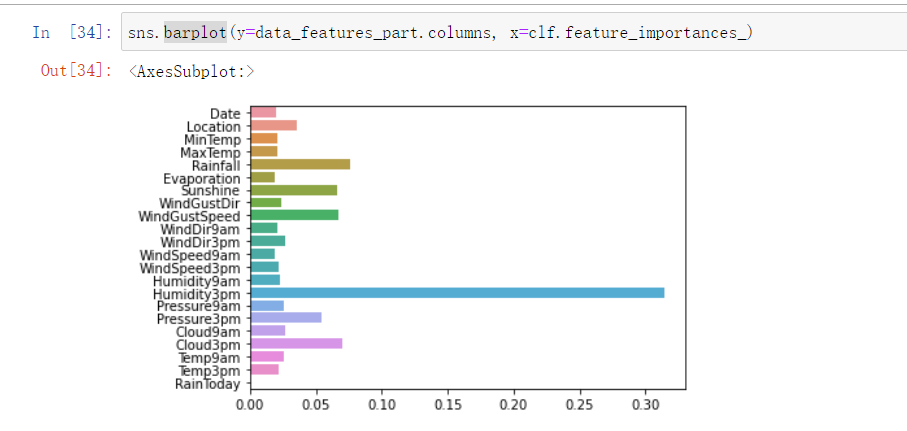Viewport: 907px width, 431px height.
Task: Click the green WindGustSpeed bar
Action: coord(293,215)
